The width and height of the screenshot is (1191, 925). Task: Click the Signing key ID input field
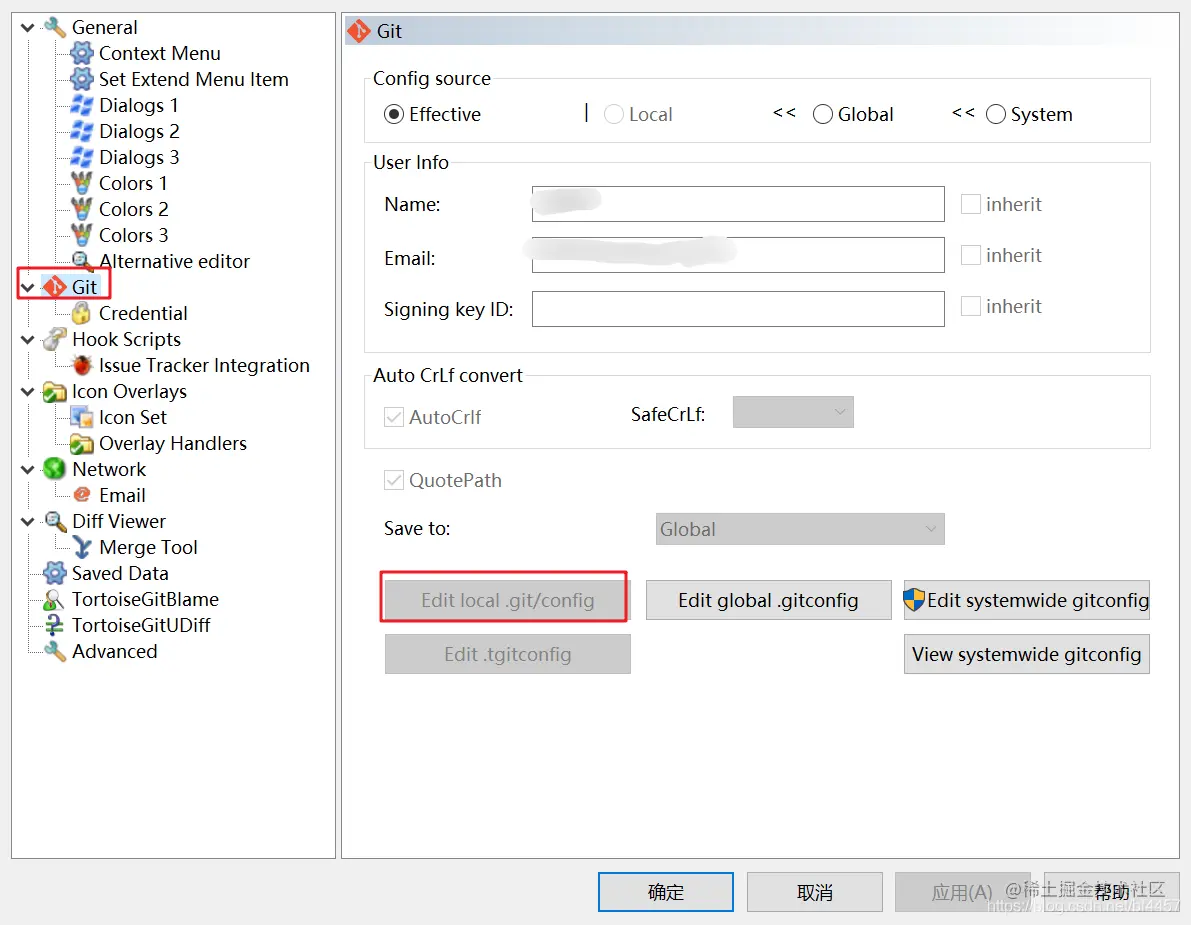[738, 309]
